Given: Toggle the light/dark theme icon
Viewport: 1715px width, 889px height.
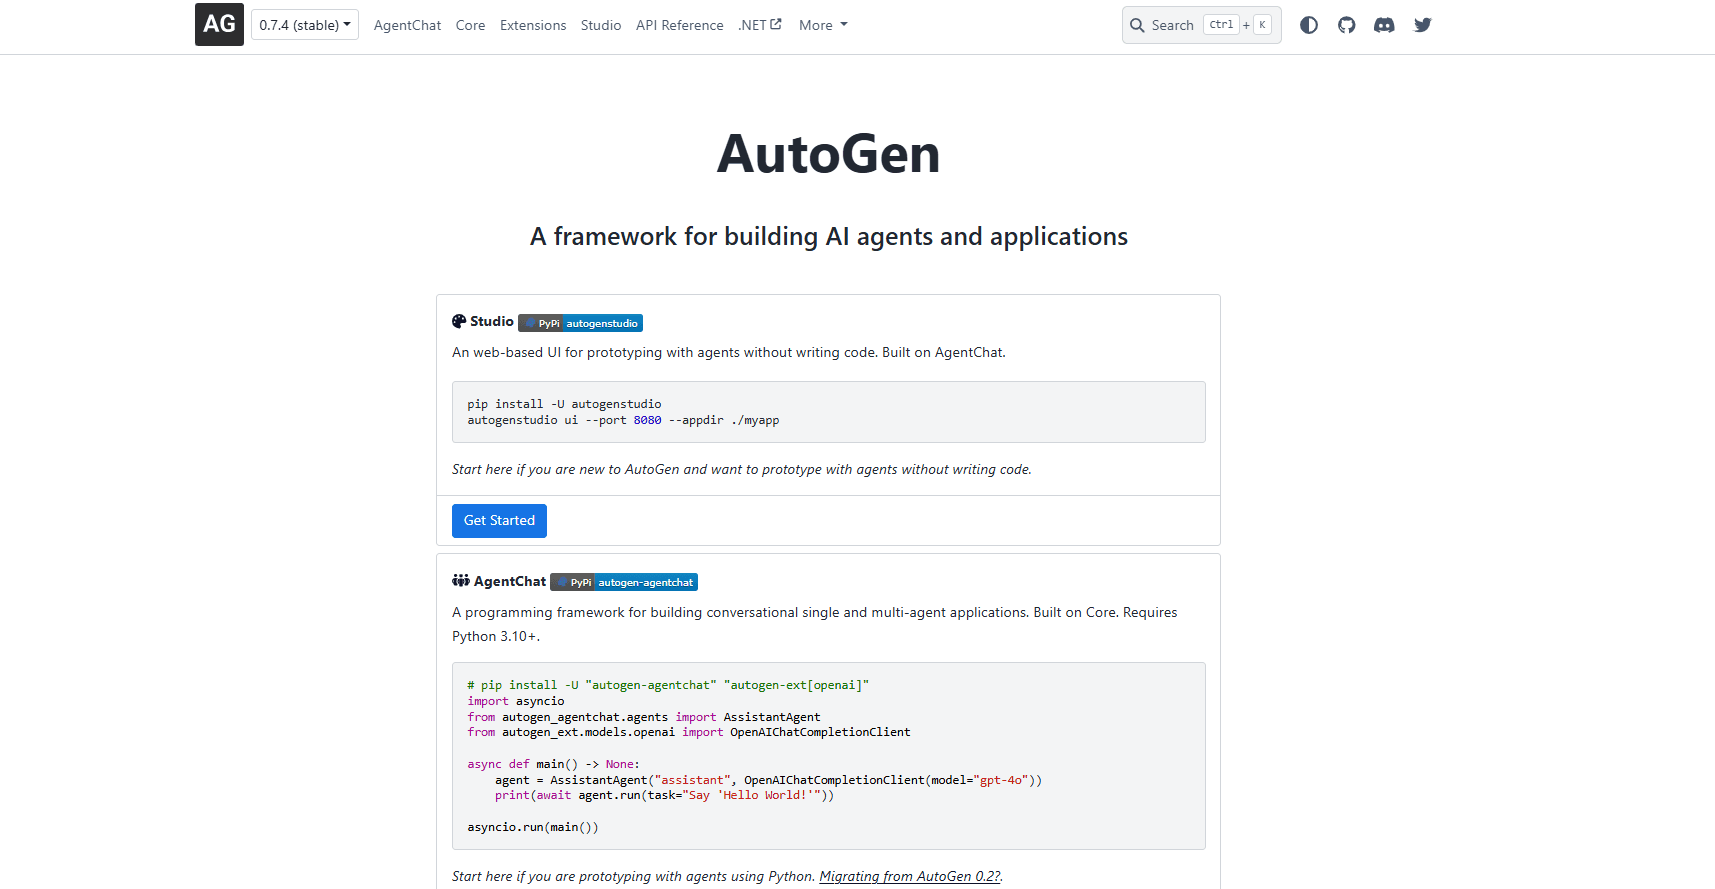Looking at the screenshot, I should coord(1309,25).
